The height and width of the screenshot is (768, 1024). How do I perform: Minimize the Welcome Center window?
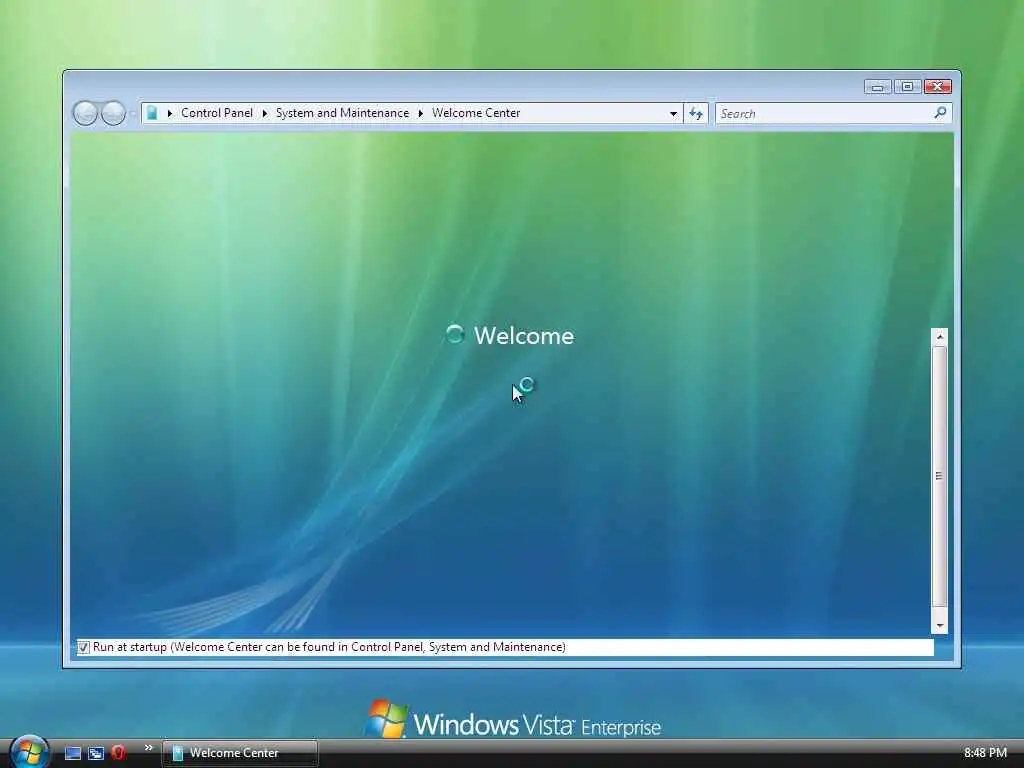(x=878, y=86)
